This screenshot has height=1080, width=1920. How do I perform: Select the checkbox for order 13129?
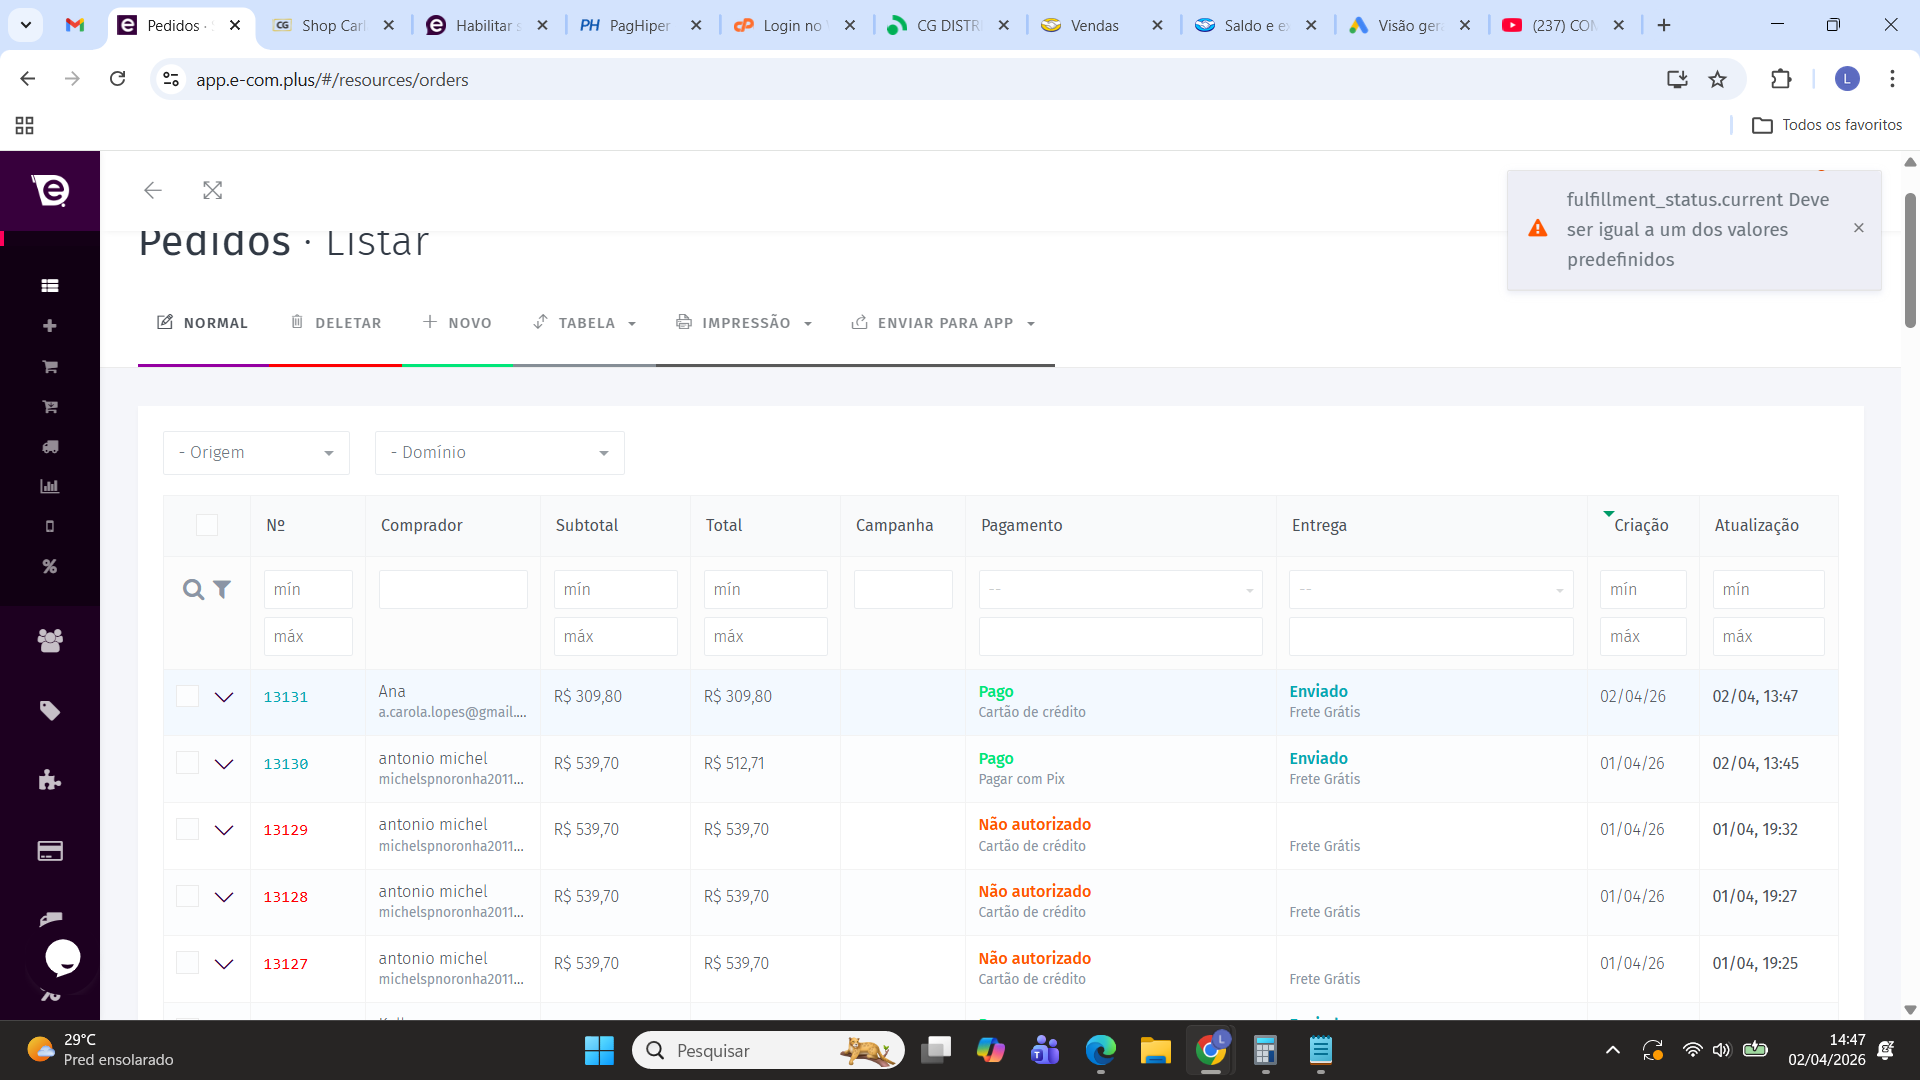(187, 829)
